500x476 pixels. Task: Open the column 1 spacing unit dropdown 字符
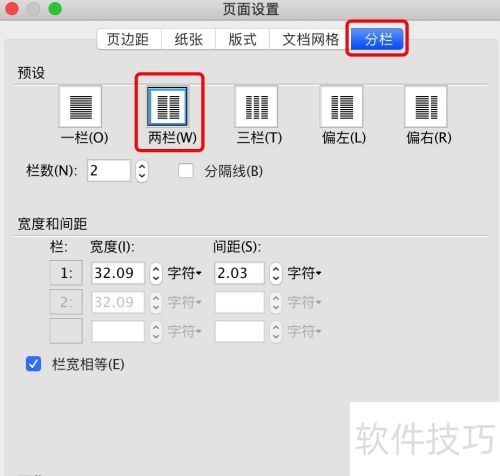304,273
